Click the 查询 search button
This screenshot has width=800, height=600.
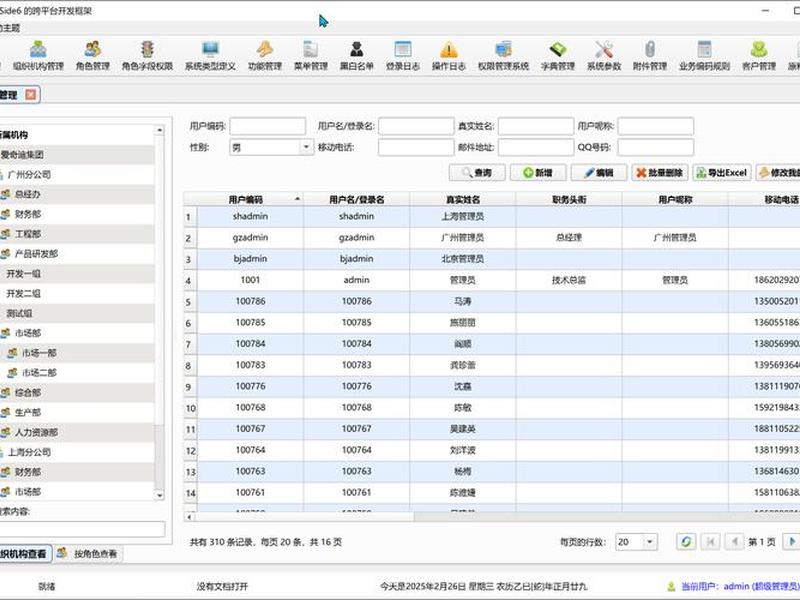pos(477,172)
